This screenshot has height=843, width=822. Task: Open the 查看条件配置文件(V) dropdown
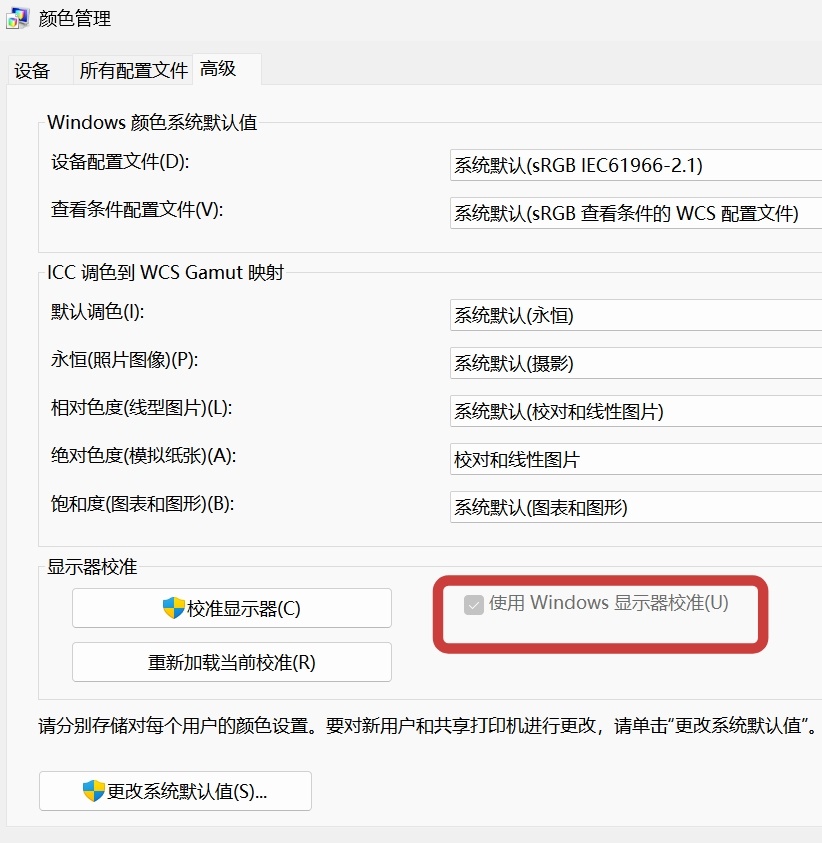pos(636,213)
